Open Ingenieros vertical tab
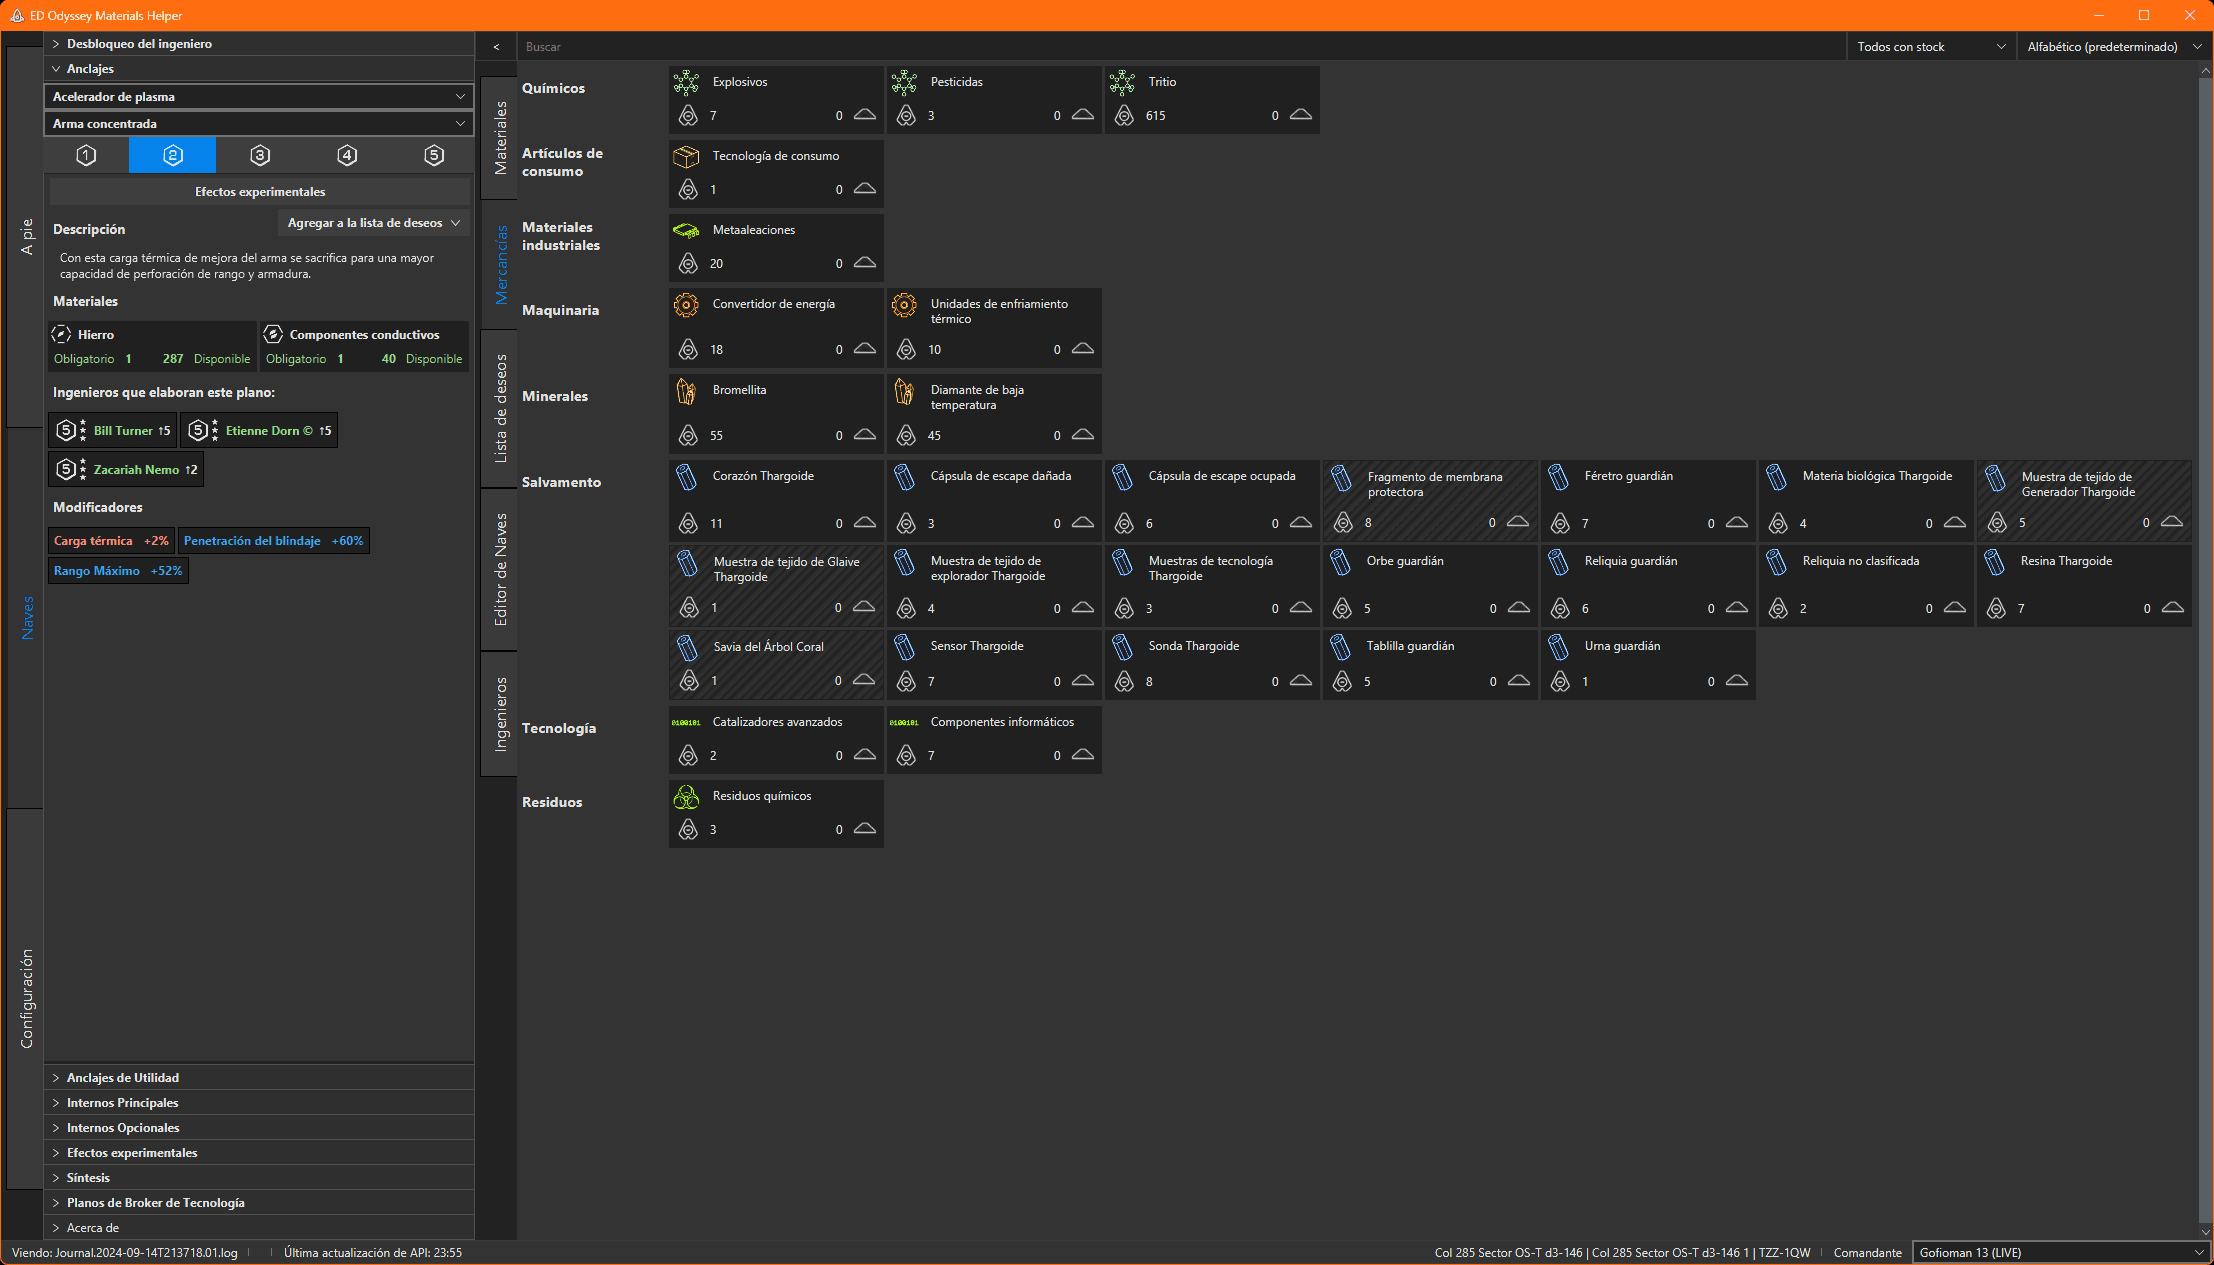The height and width of the screenshot is (1265, 2214). click(x=500, y=713)
